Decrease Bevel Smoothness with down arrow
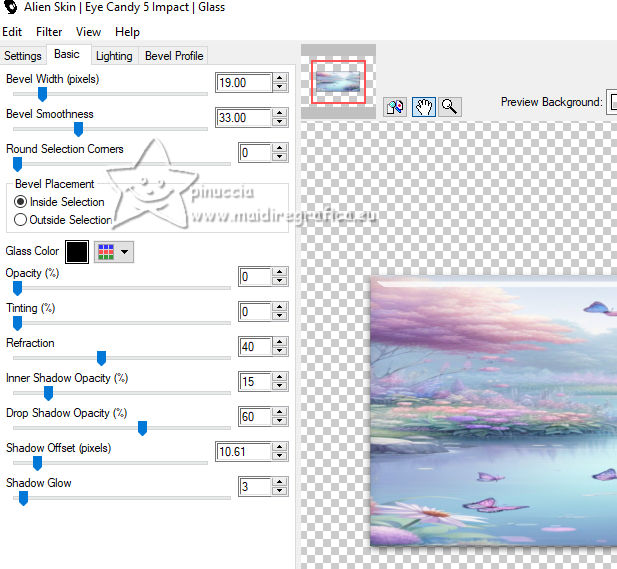The width and height of the screenshot is (617, 569). [x=279, y=122]
